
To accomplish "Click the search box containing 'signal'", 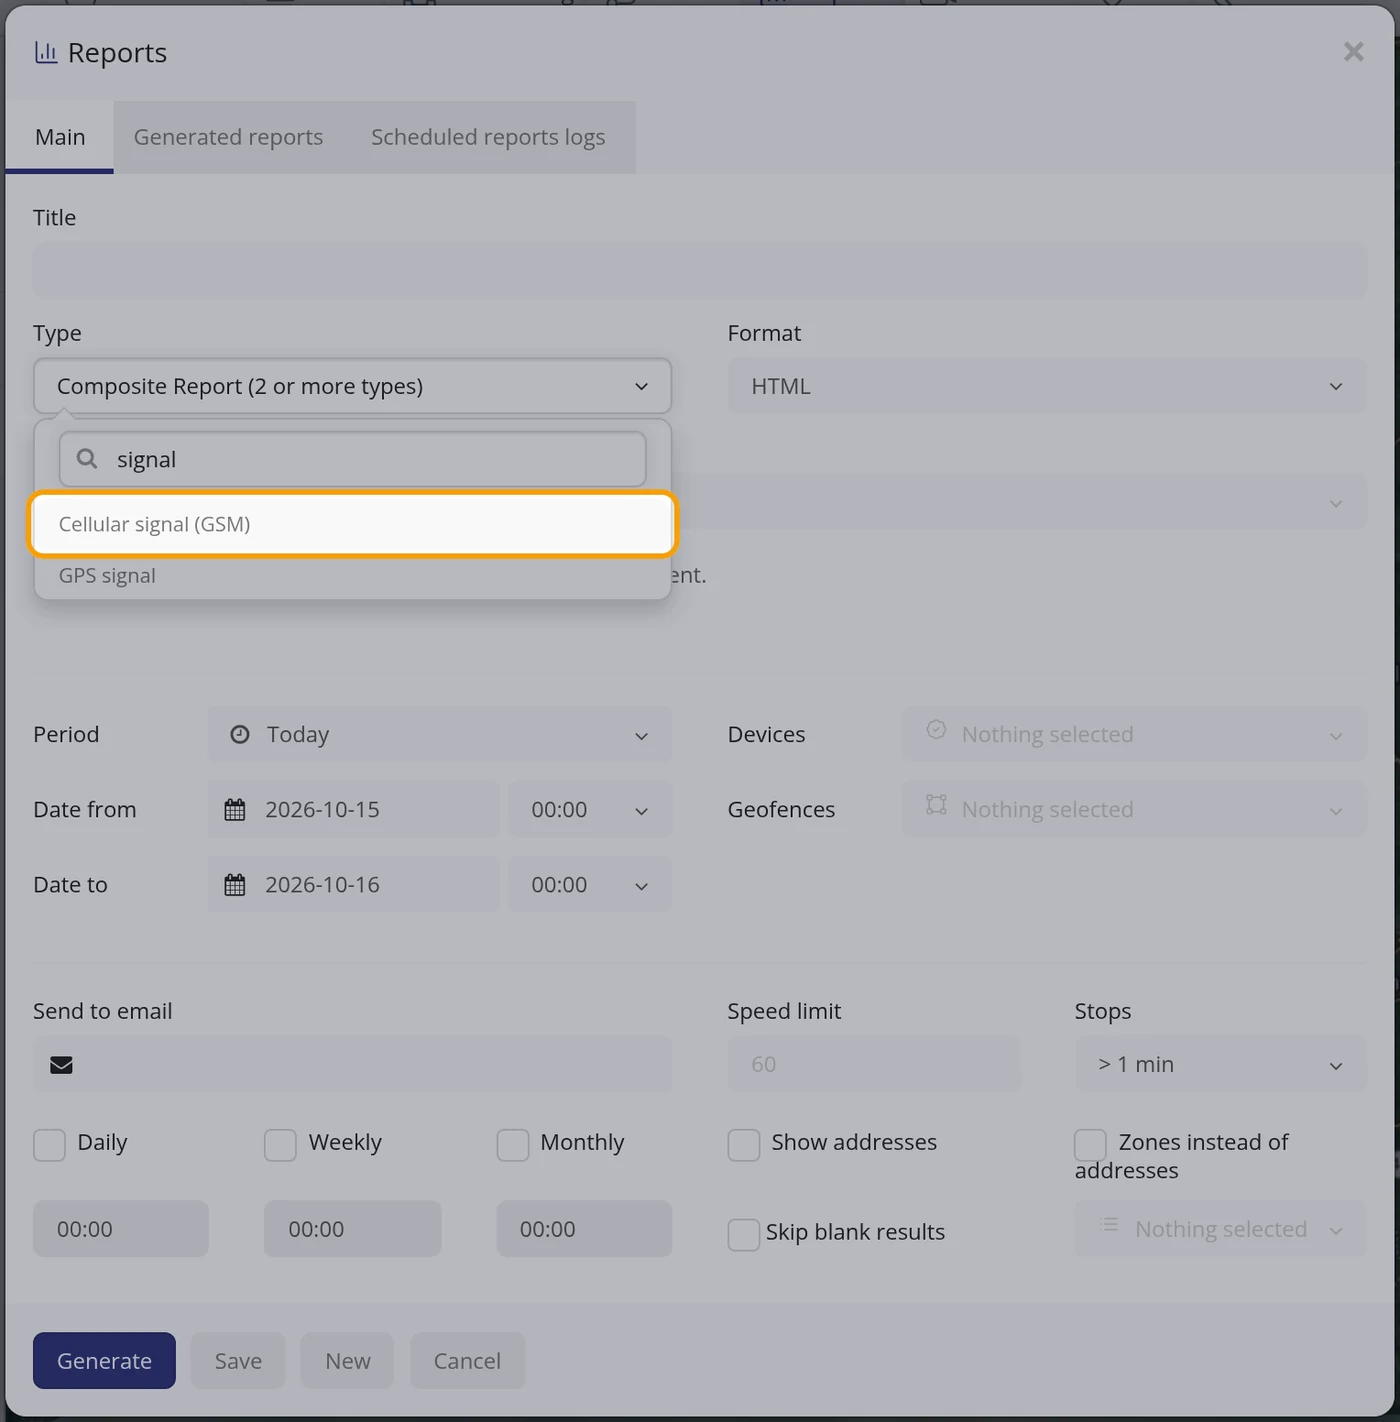I will click(352, 459).
